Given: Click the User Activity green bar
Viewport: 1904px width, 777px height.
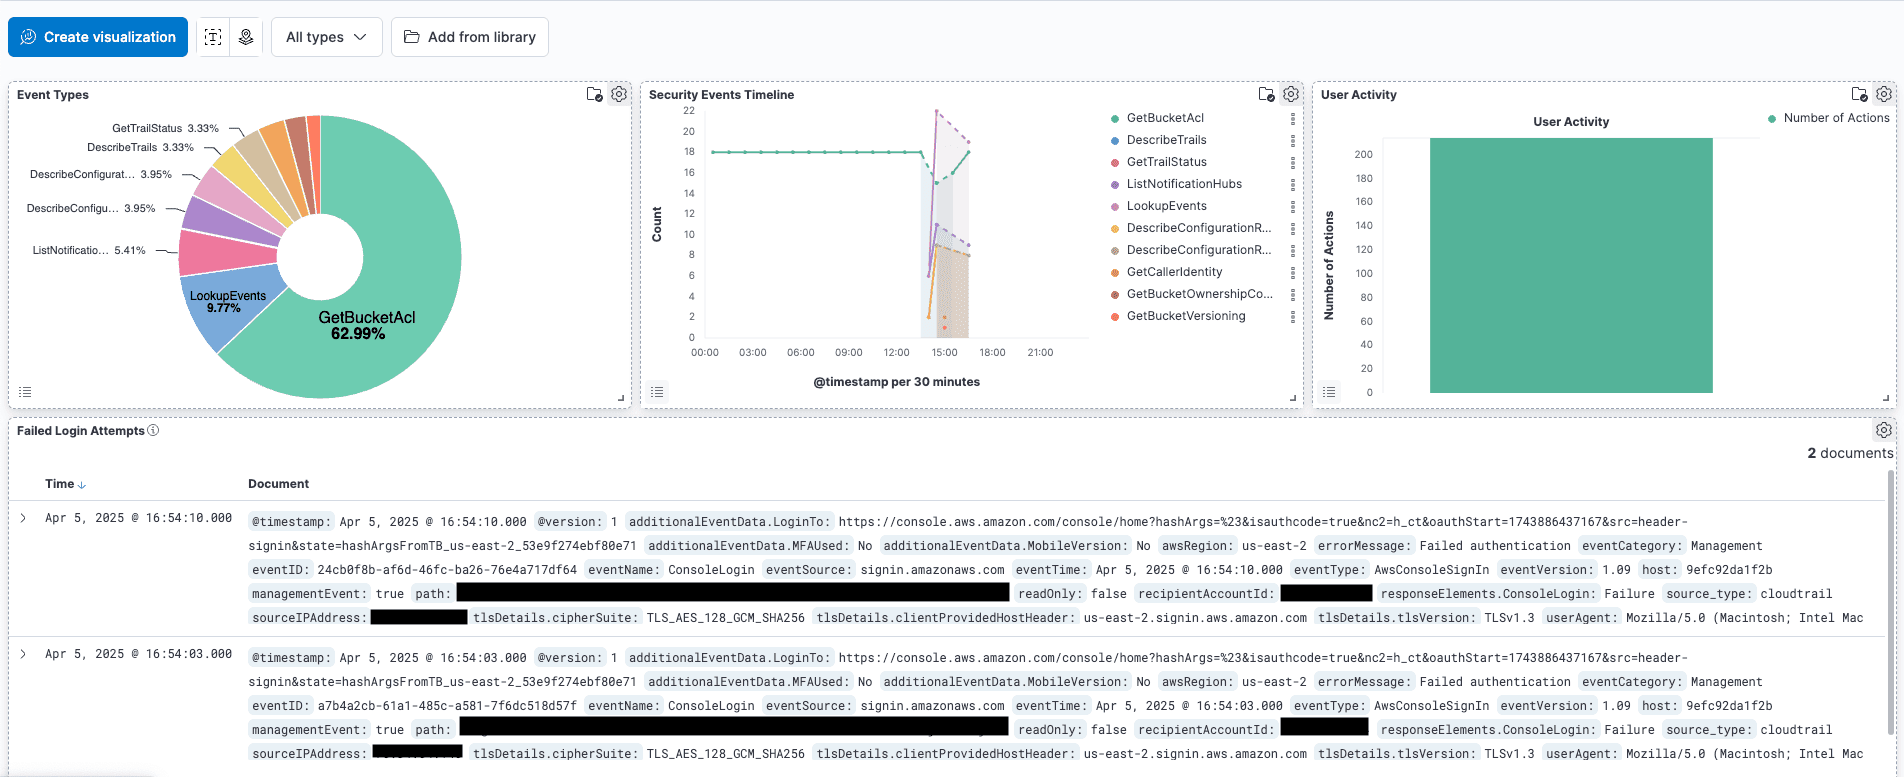Looking at the screenshot, I should click(x=1571, y=265).
